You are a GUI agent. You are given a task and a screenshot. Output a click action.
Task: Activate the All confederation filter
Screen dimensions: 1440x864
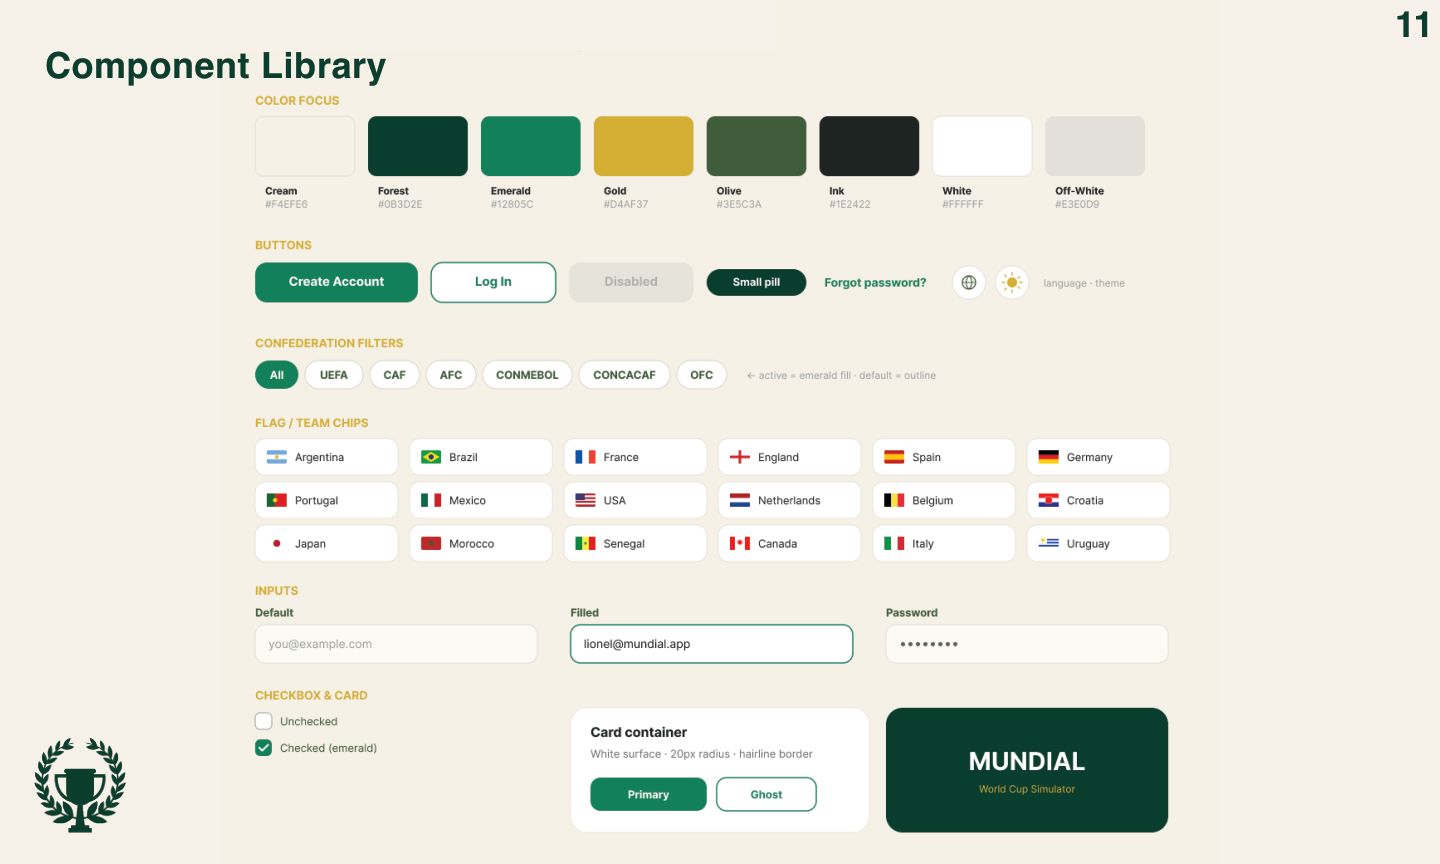coord(277,375)
